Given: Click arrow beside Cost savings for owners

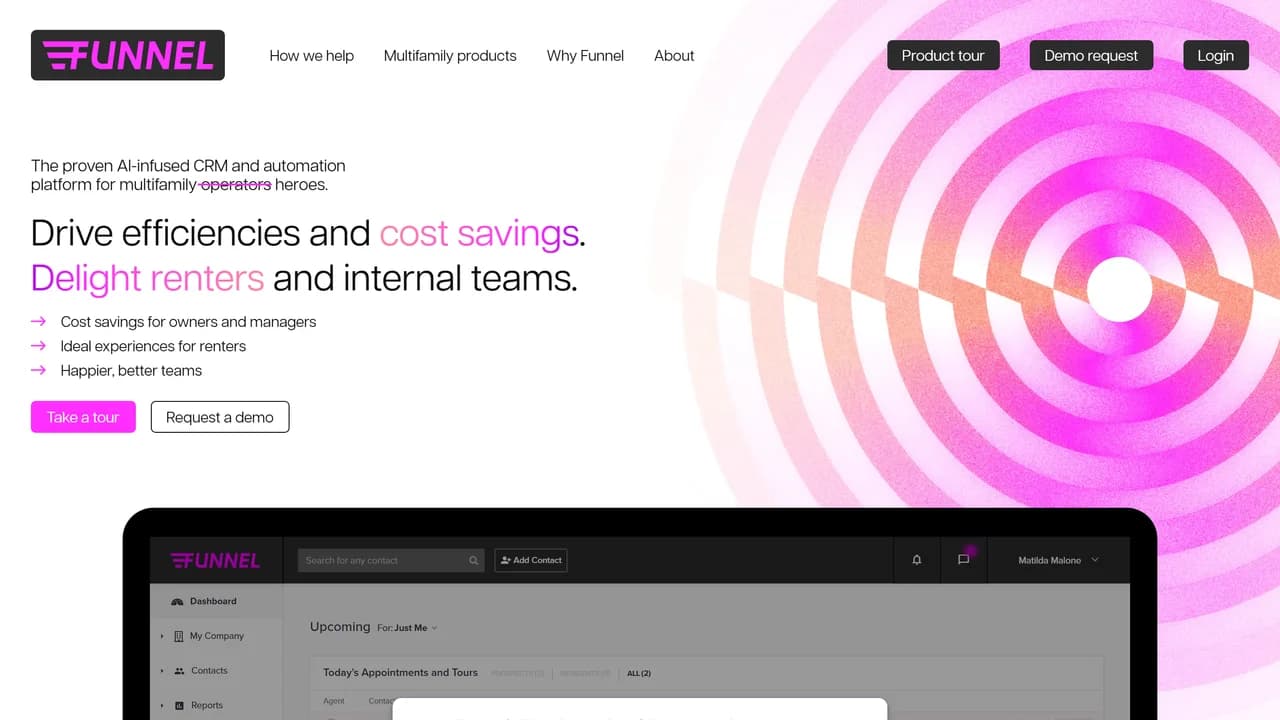Looking at the screenshot, I should pos(39,321).
